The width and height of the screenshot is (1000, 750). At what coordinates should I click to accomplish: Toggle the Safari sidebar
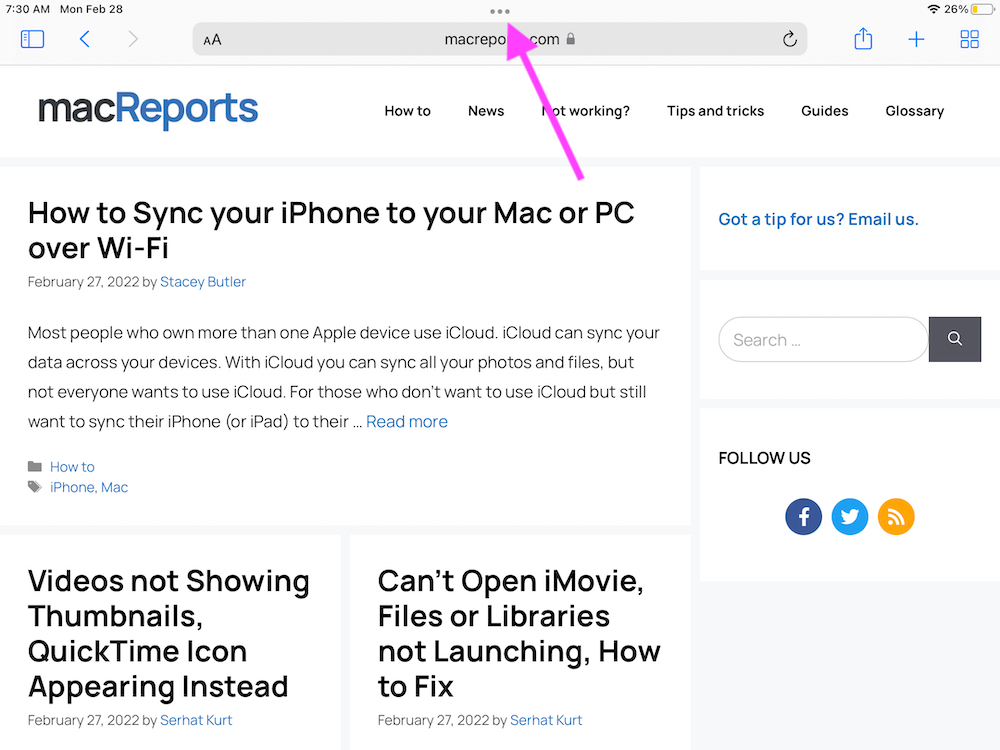(x=33, y=40)
